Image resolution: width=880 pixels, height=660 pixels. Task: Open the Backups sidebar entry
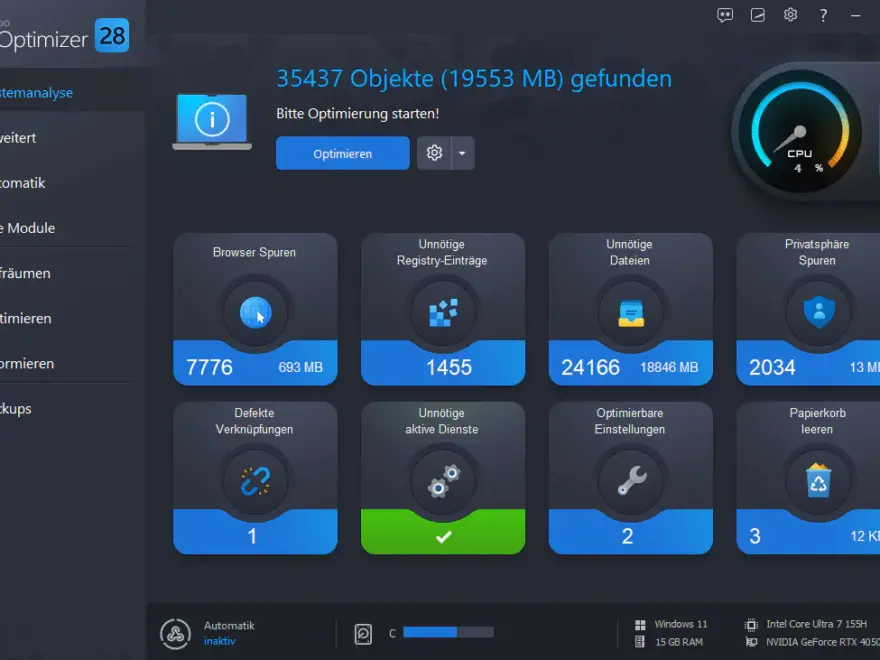(16, 409)
